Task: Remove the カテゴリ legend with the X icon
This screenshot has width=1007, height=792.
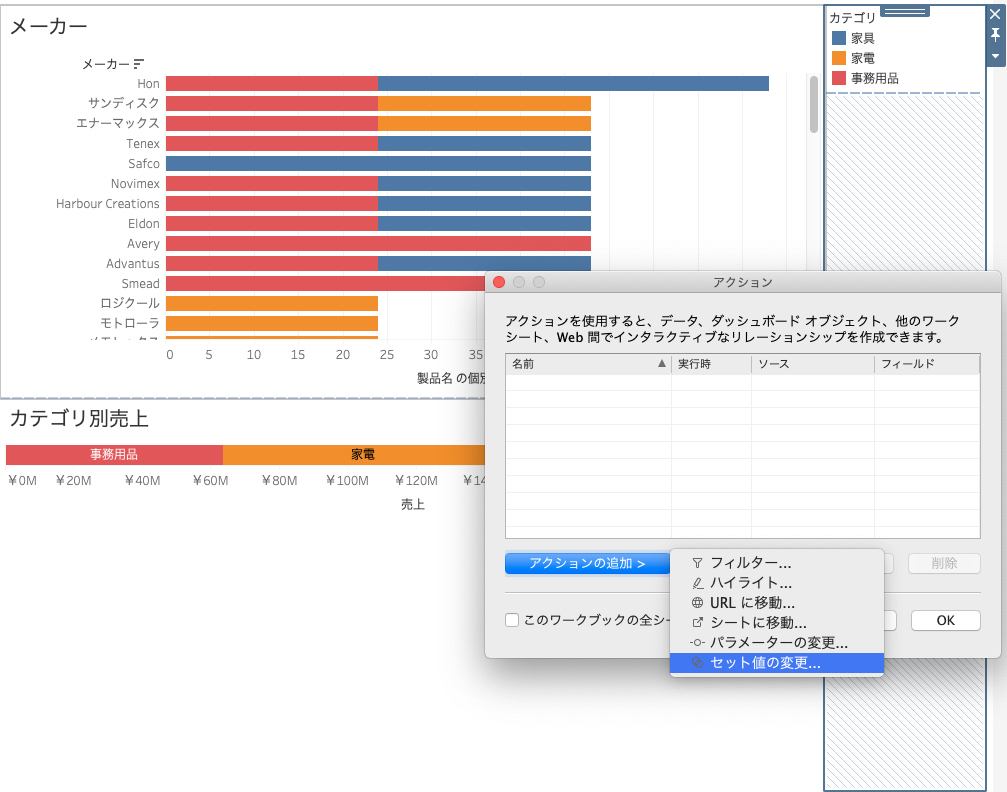Action: click(995, 14)
